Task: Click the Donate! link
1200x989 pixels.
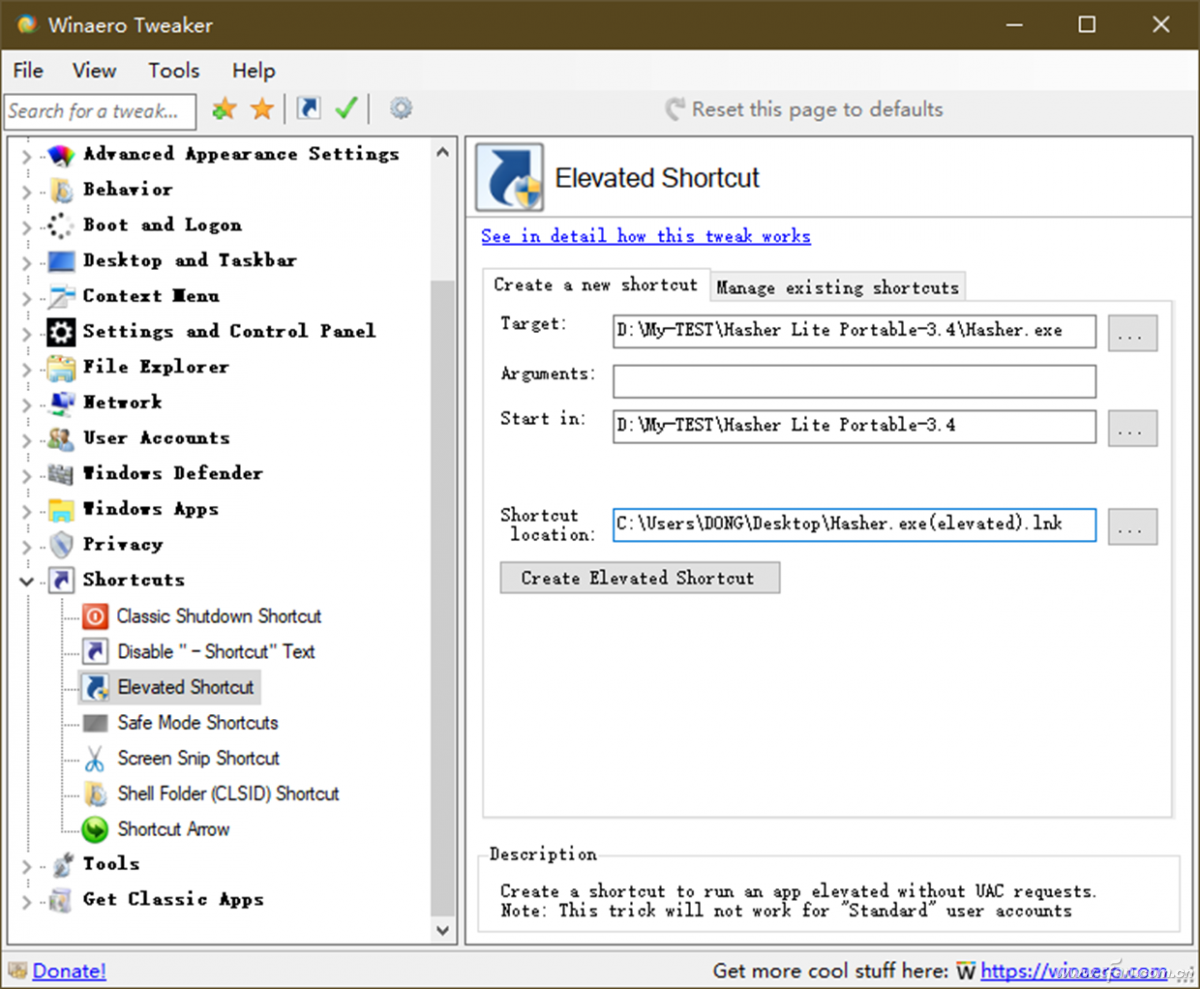Action: [69, 970]
